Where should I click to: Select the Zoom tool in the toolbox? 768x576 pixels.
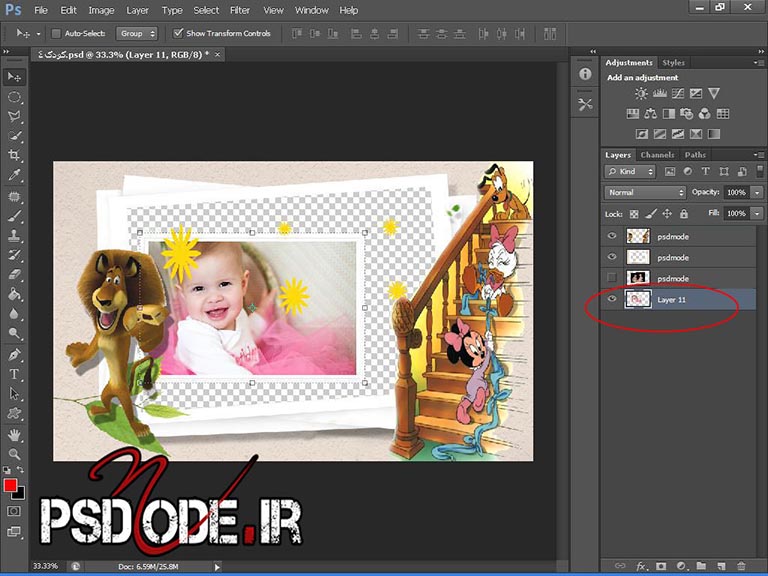[14, 455]
